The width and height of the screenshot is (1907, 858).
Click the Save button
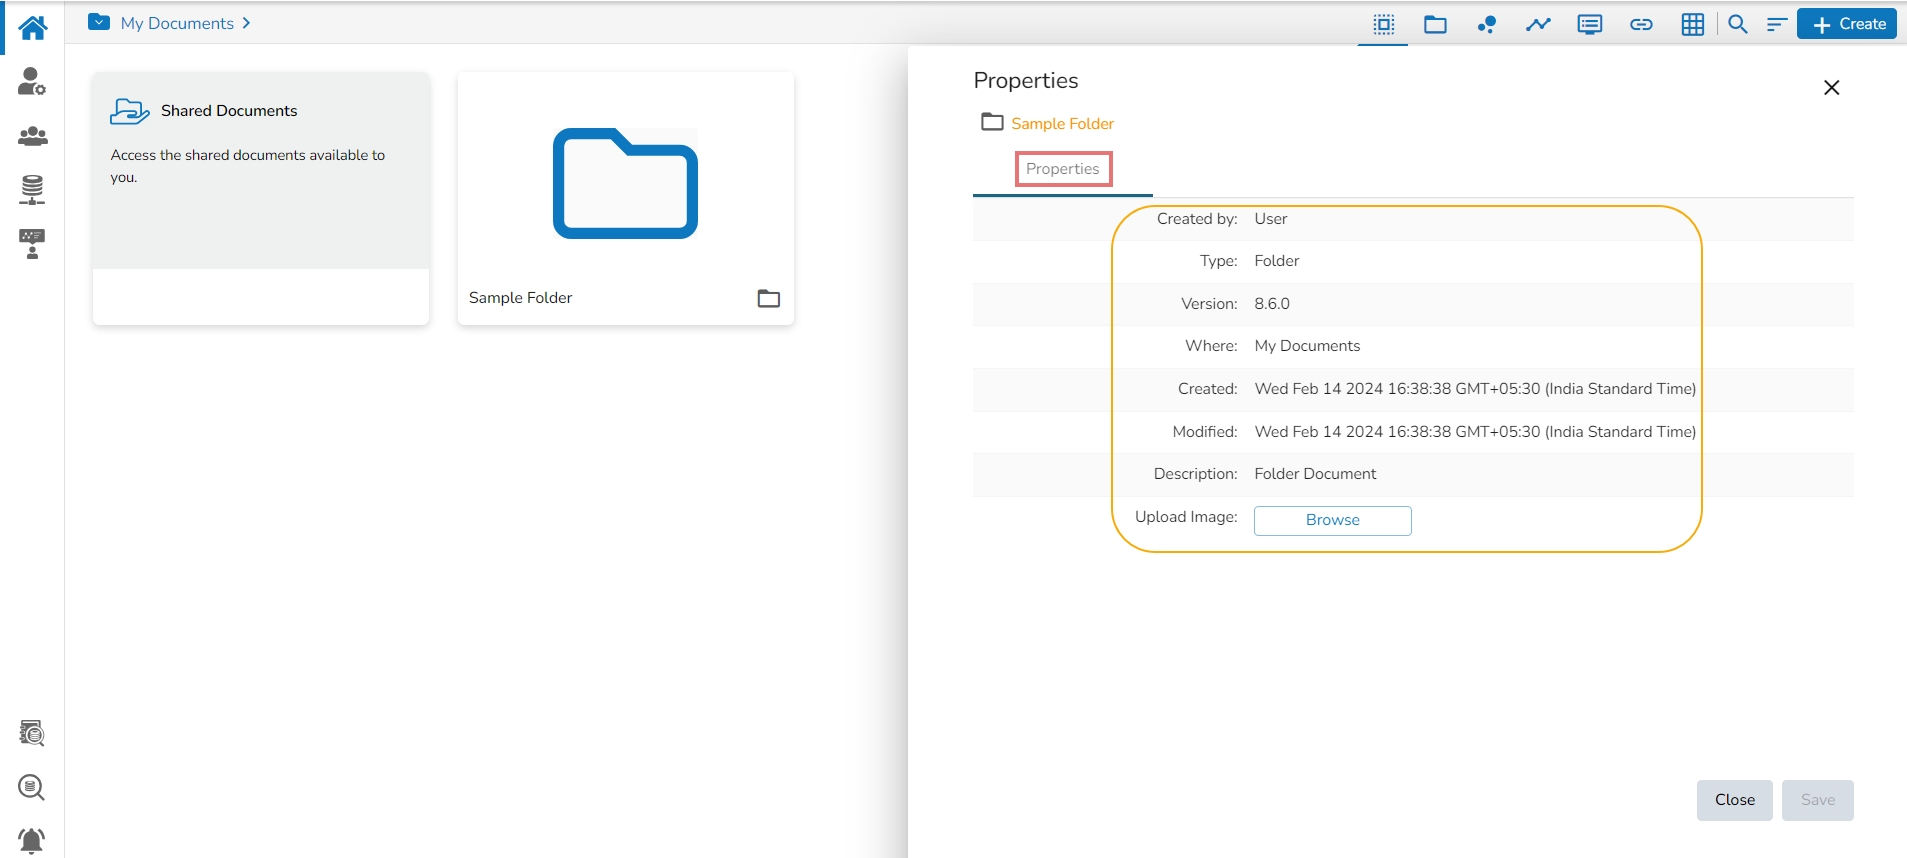[1818, 800]
